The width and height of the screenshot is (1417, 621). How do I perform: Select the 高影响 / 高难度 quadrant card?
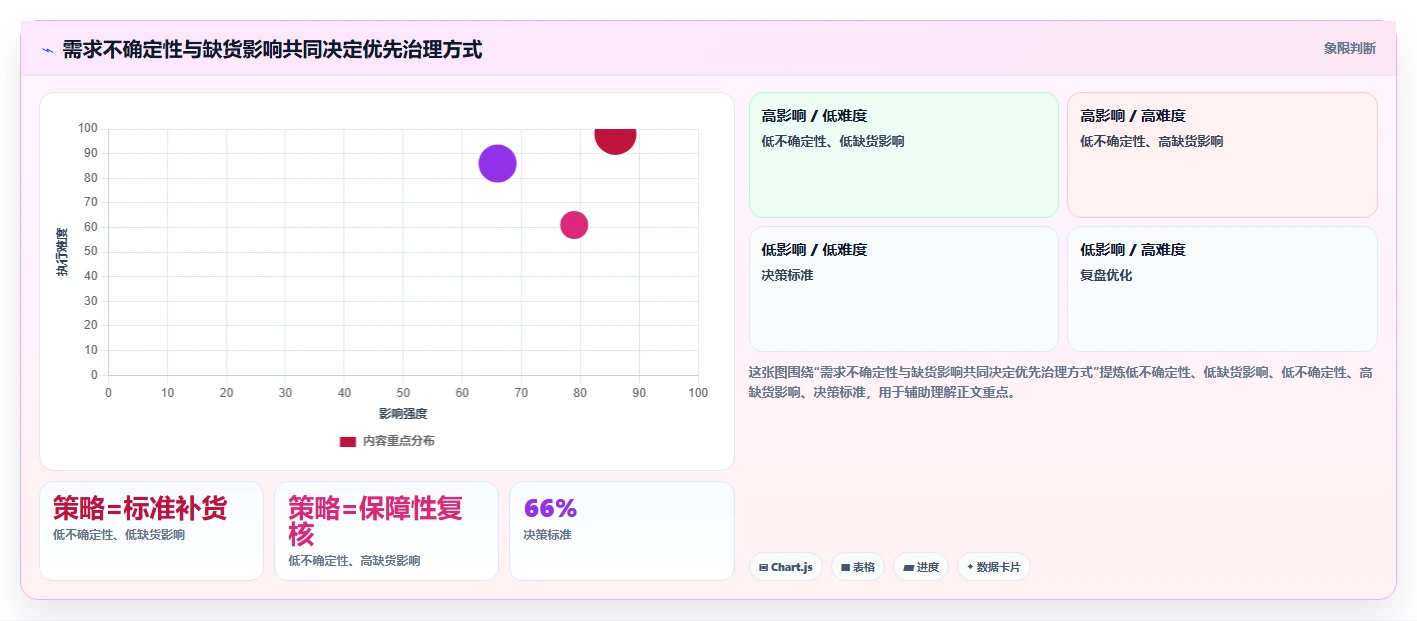tap(1222, 155)
